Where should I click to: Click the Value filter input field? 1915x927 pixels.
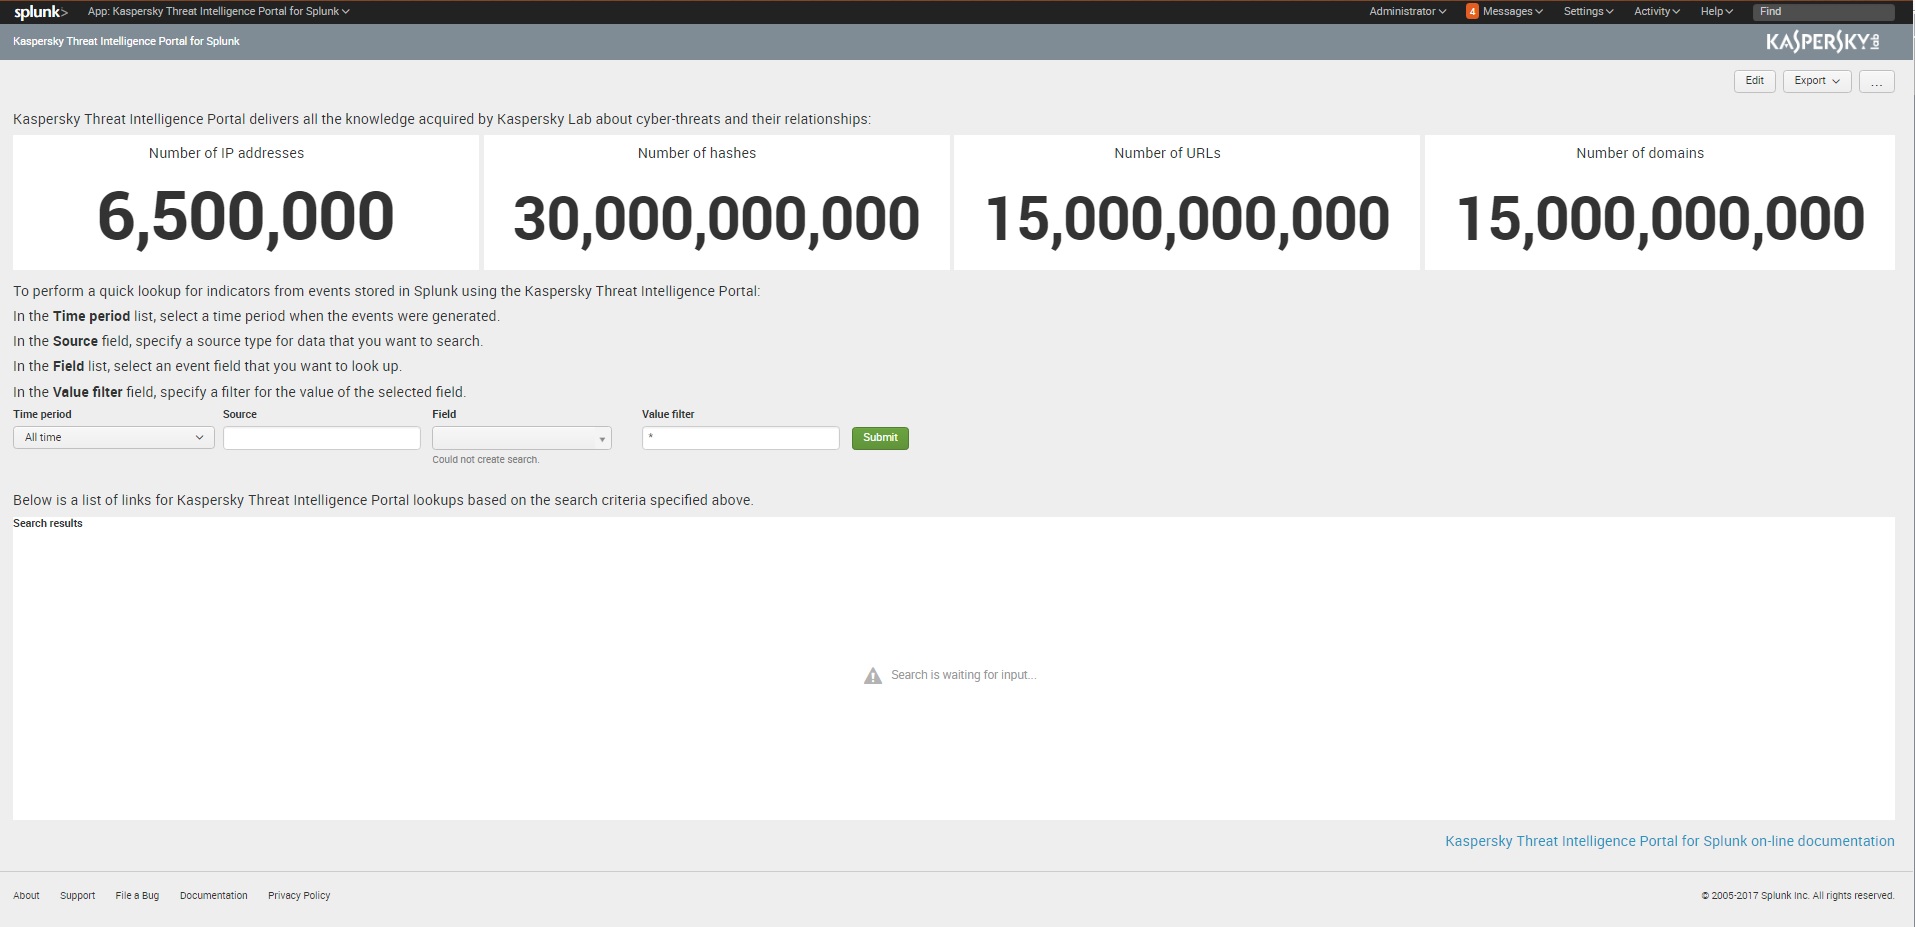click(741, 438)
